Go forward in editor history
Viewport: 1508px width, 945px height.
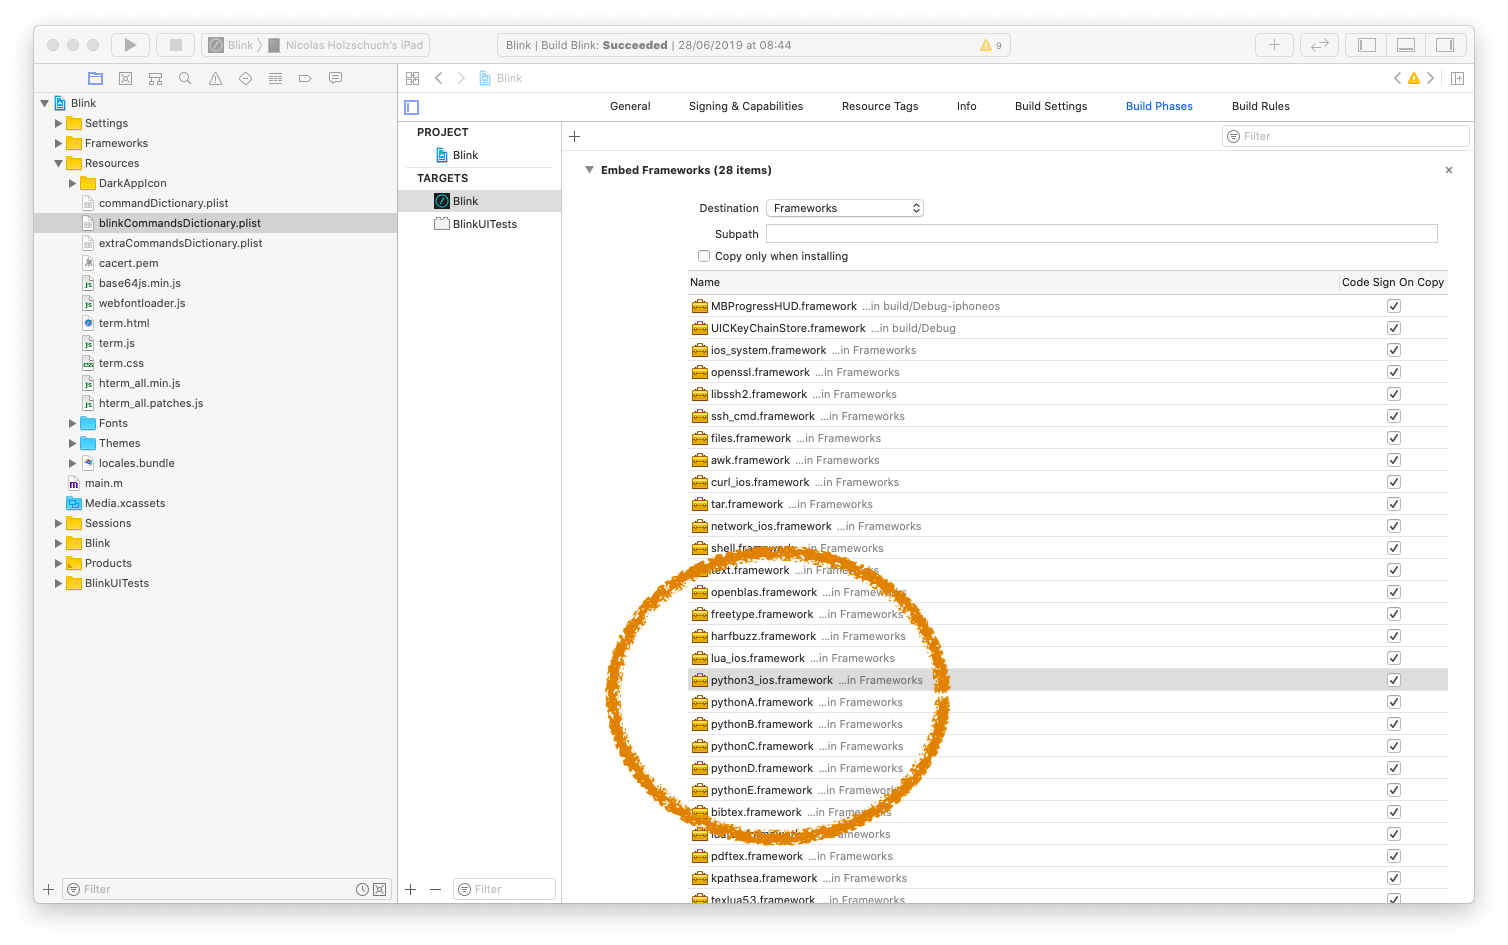(x=461, y=78)
